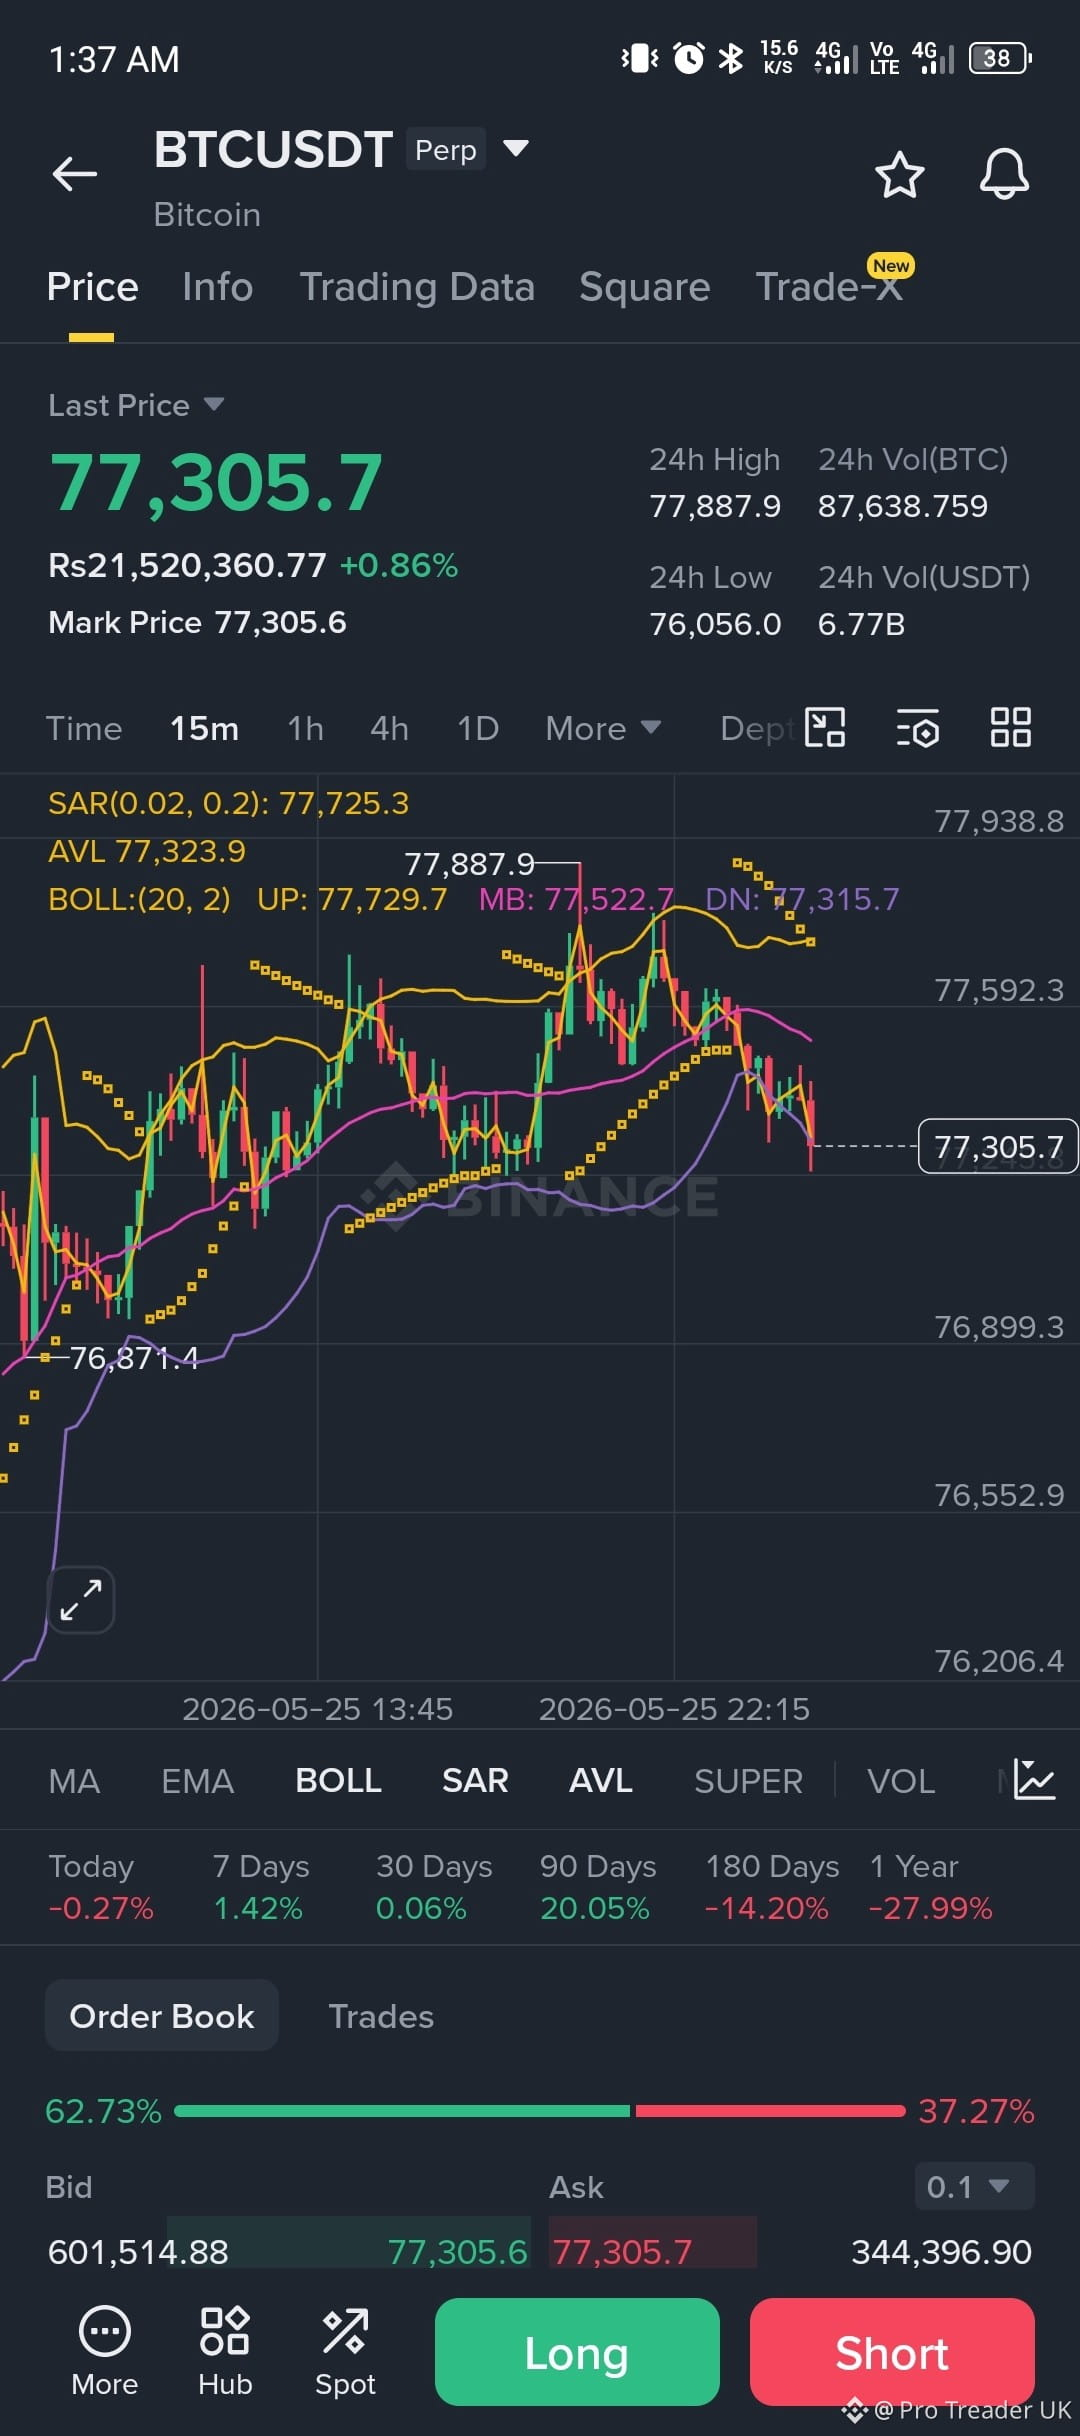Screen dimensions: 1080x2436
Task: Switch to the Info tab
Action: point(218,287)
